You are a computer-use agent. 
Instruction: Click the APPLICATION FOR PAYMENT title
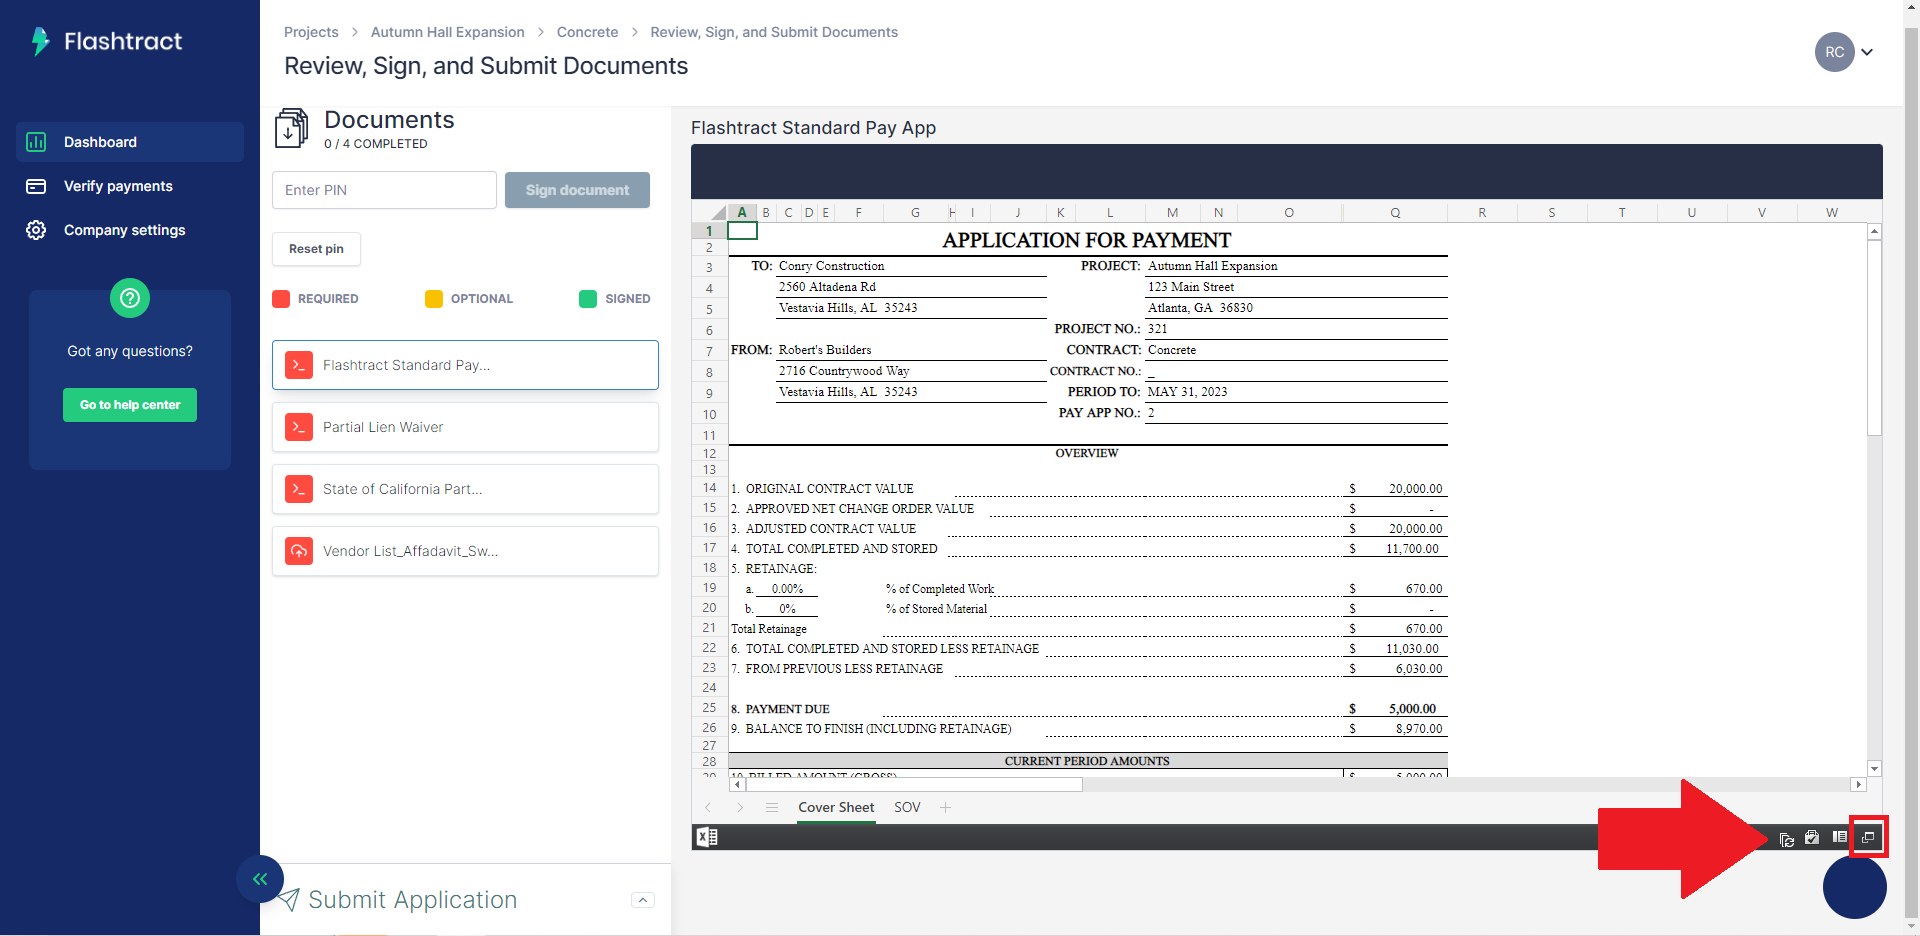pos(1087,240)
